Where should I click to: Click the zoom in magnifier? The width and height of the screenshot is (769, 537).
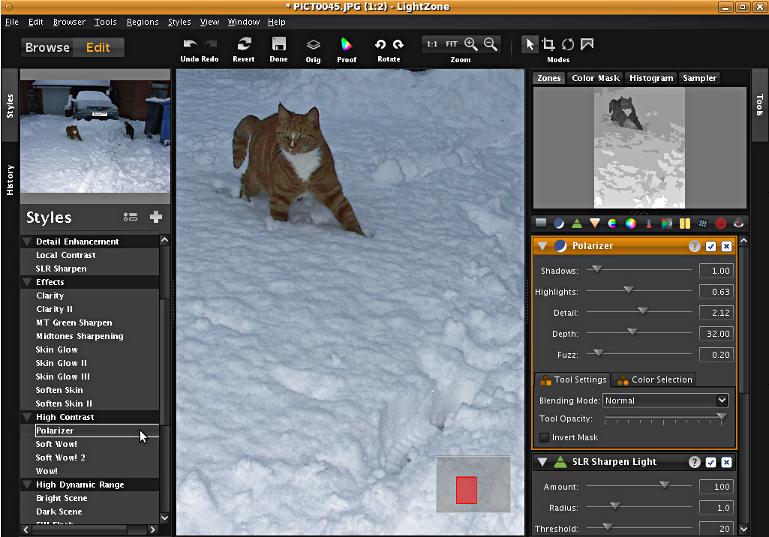coord(471,44)
